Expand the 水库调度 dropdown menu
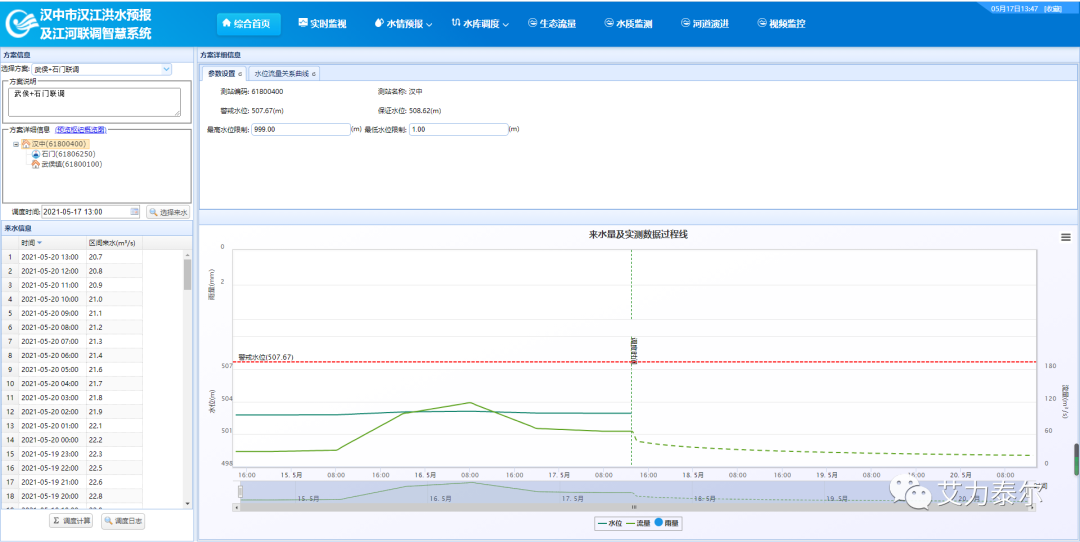This screenshot has width=1080, height=542. tap(481, 23)
